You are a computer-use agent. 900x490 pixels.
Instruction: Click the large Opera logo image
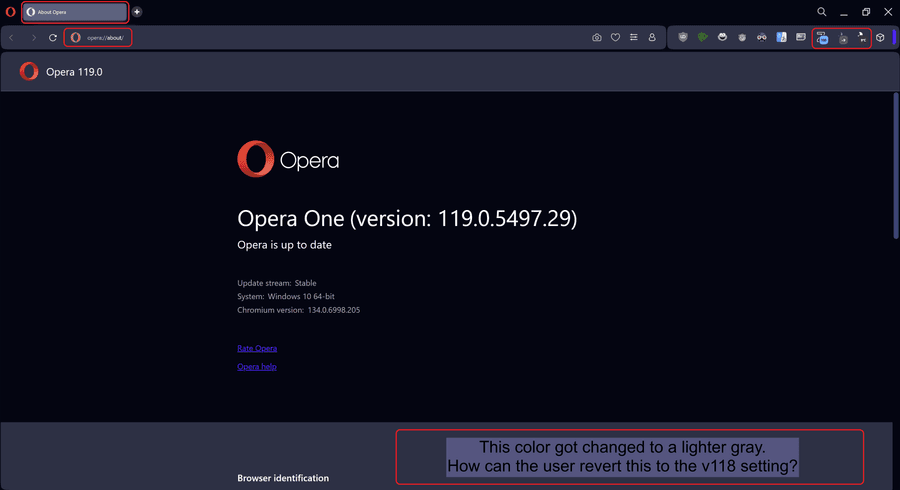click(288, 159)
